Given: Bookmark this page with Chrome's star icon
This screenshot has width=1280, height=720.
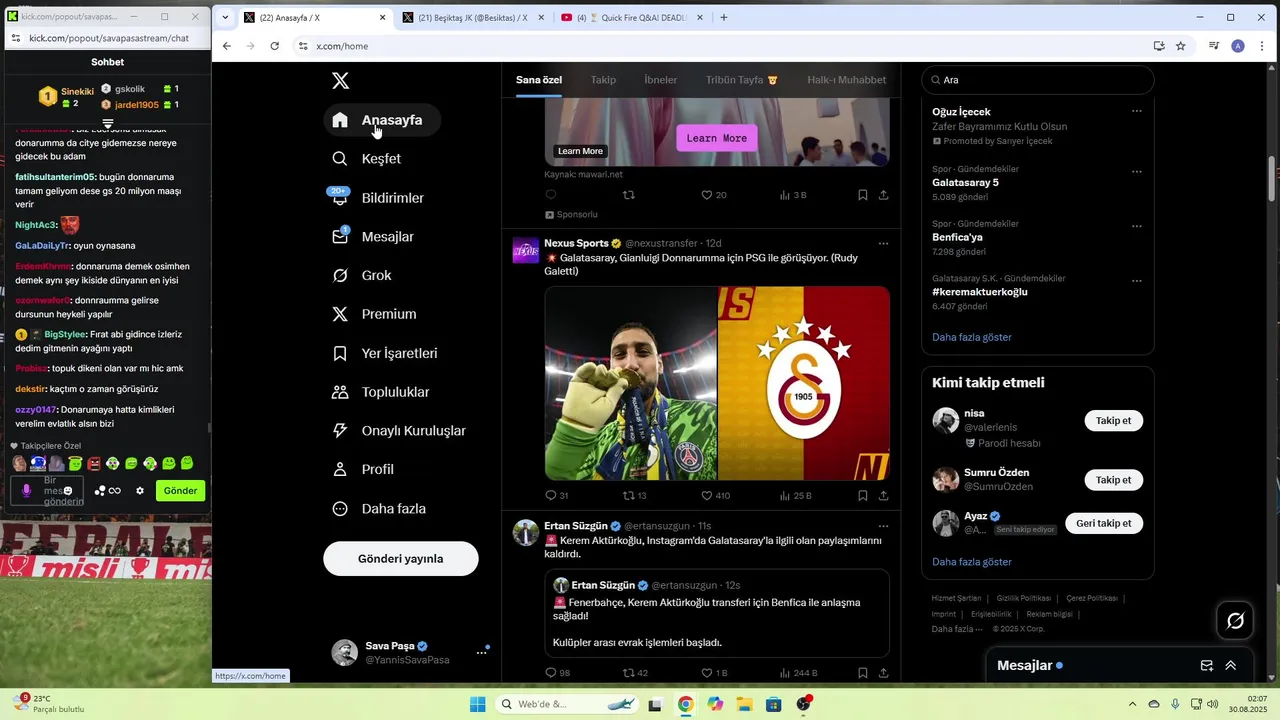Looking at the screenshot, I should 1181,46.
